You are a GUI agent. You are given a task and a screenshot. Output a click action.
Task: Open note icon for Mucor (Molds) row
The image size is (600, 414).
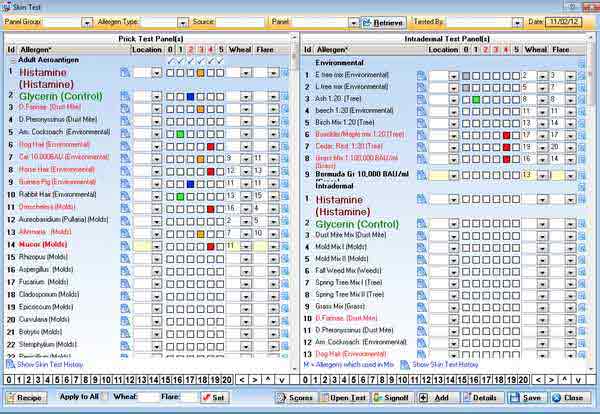point(125,246)
